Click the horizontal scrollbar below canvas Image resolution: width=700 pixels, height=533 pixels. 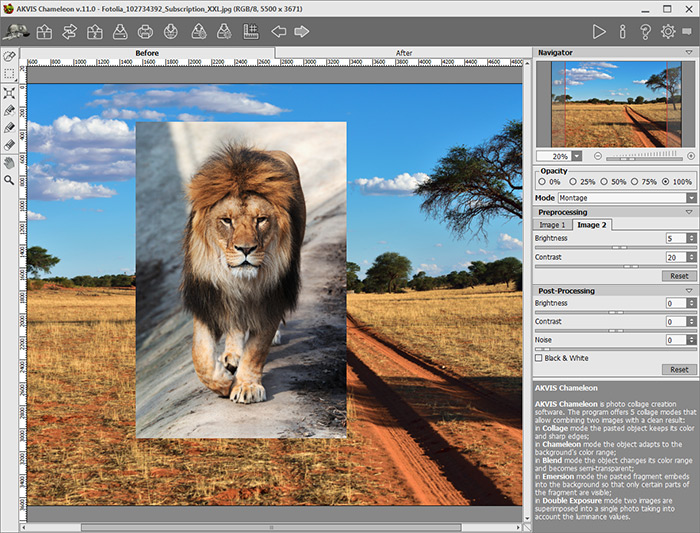(x=271, y=528)
